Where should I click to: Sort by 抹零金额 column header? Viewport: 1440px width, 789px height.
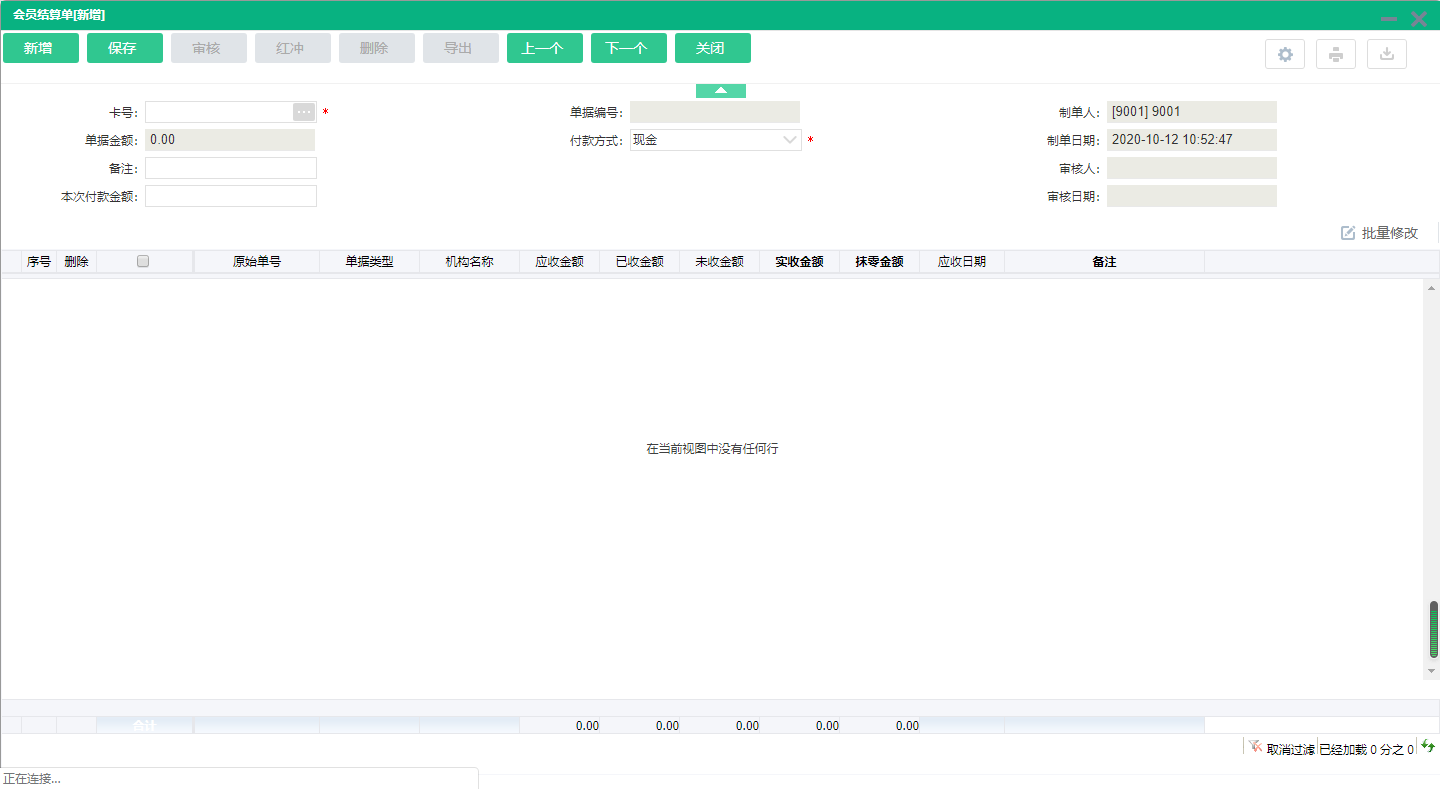(880, 262)
